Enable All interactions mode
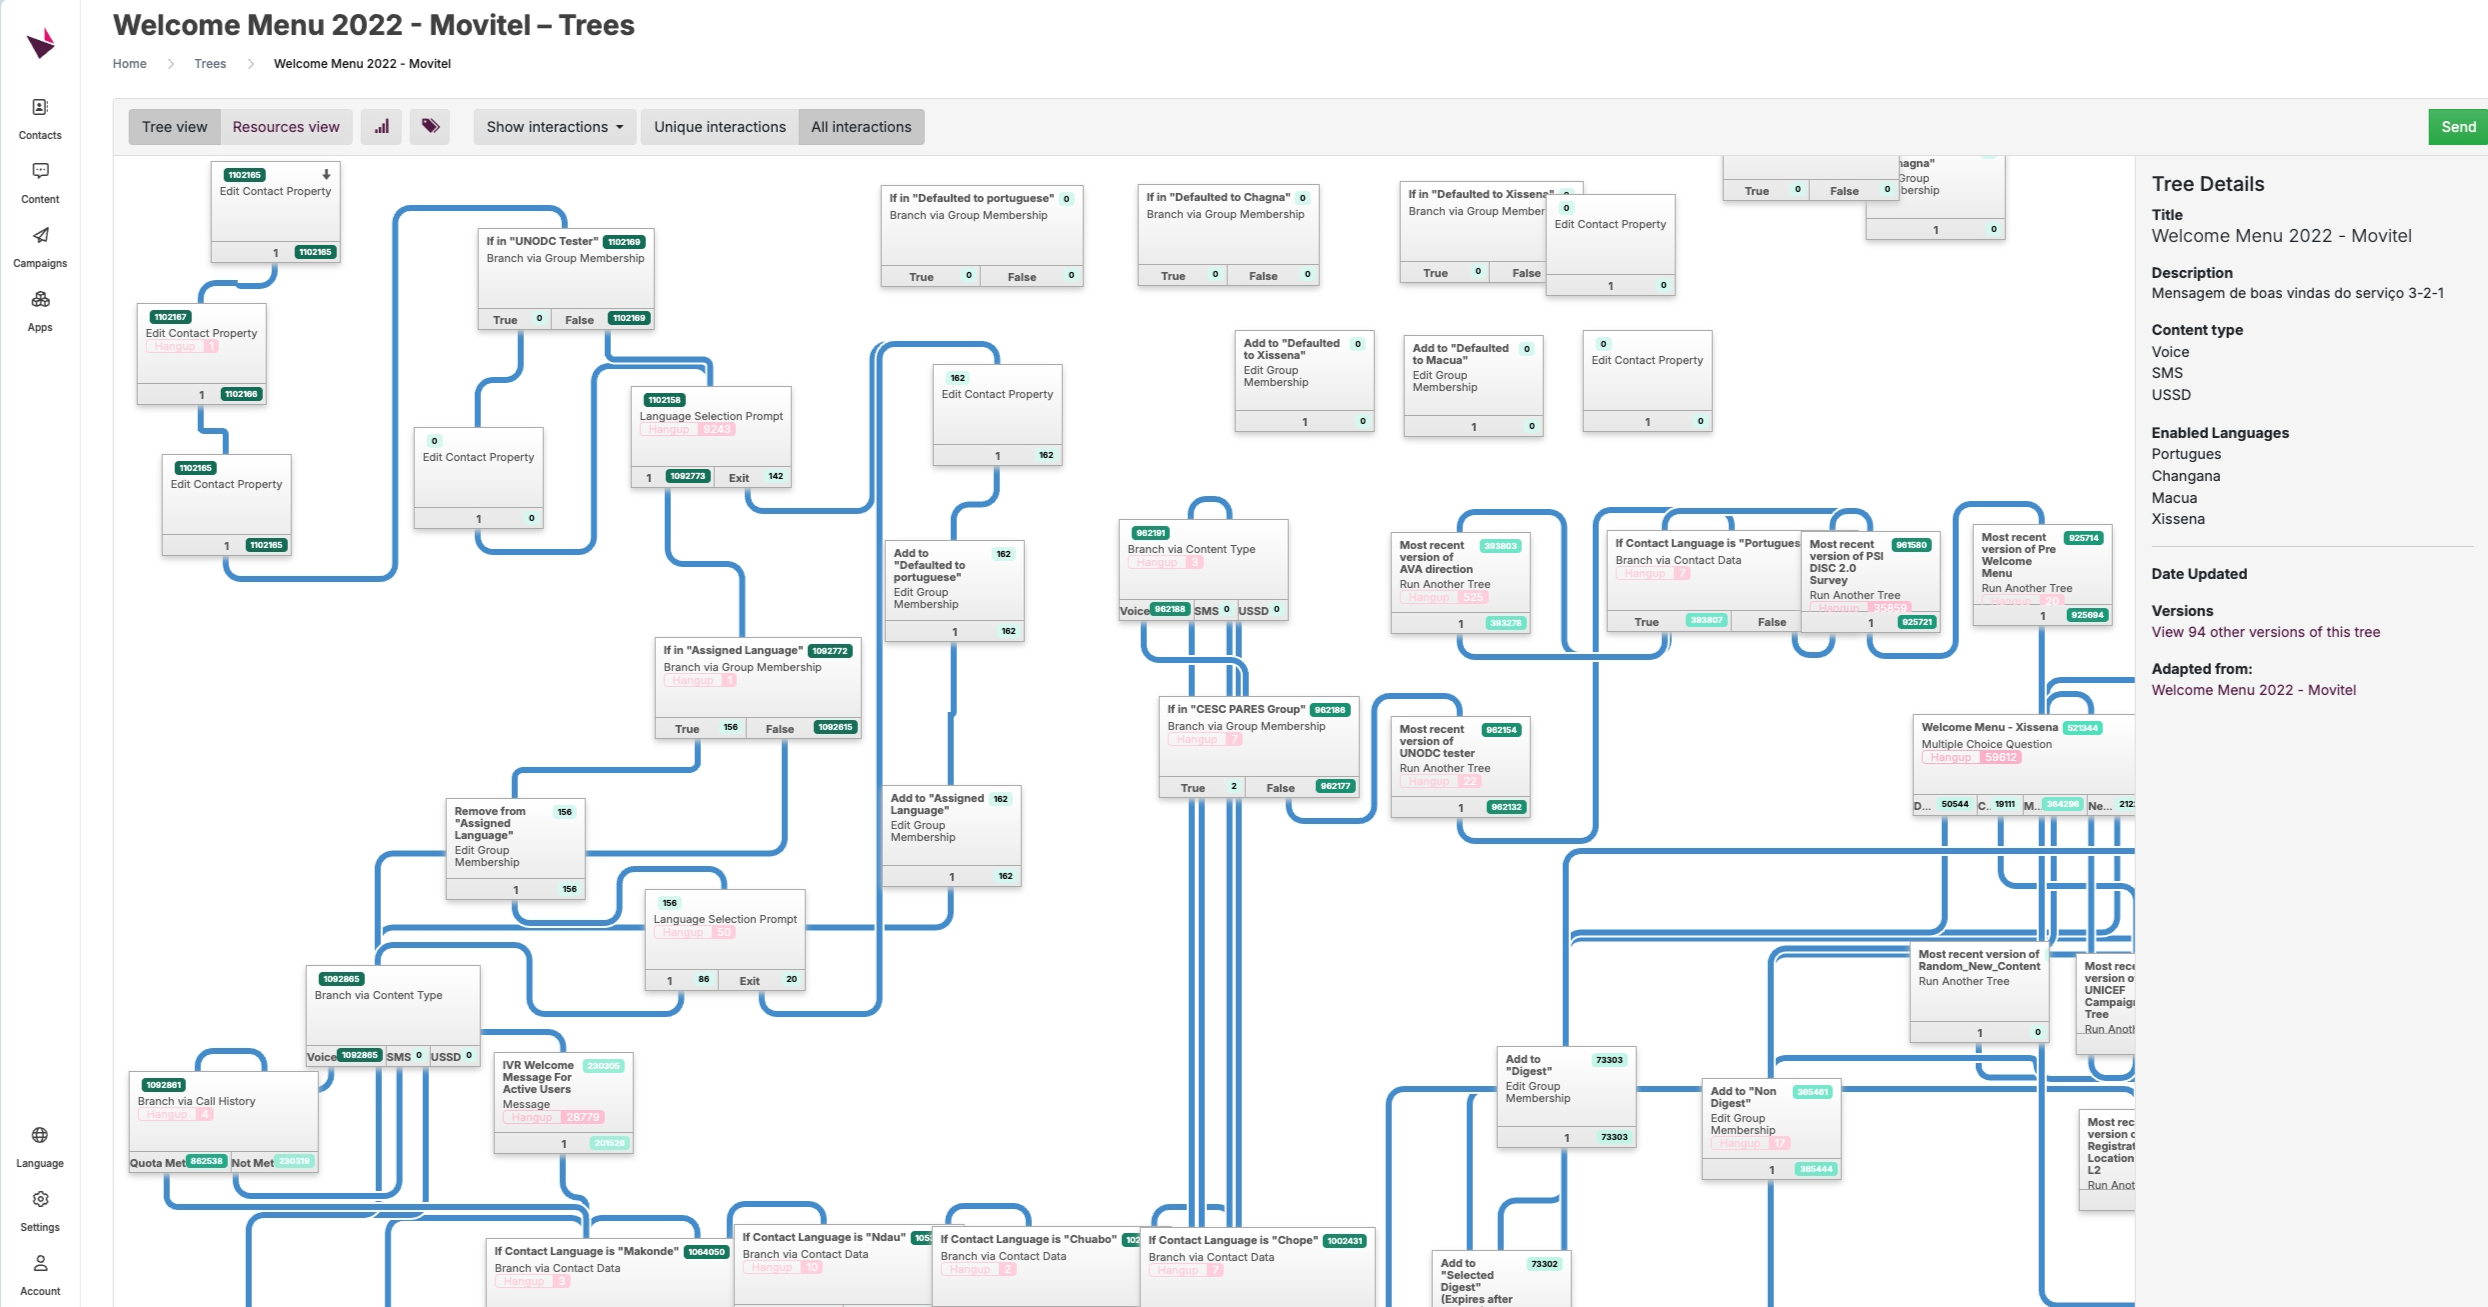 pyautogui.click(x=861, y=126)
